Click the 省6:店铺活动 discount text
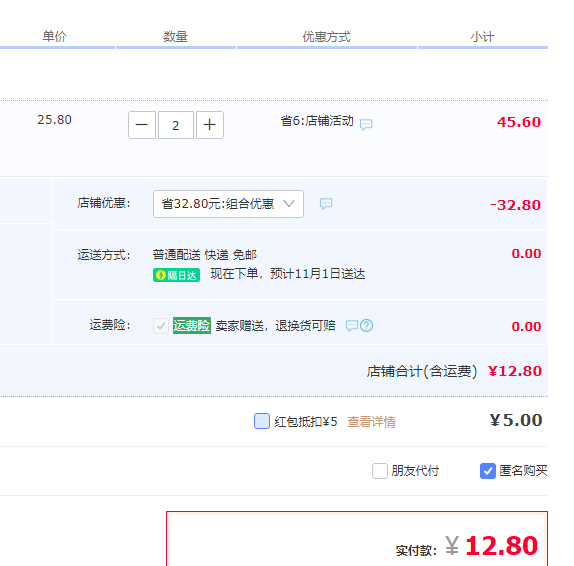574x566 pixels. pyautogui.click(x=317, y=121)
